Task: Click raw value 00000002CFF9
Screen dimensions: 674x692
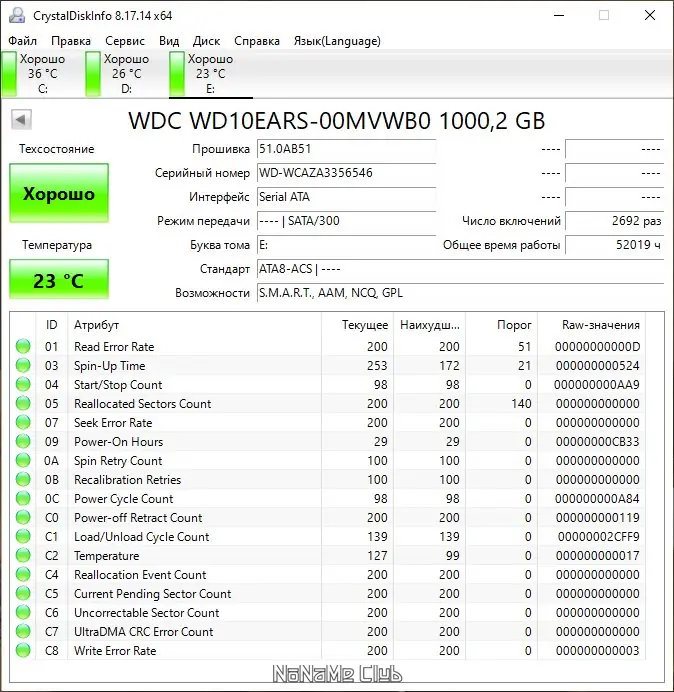Action: tap(599, 537)
